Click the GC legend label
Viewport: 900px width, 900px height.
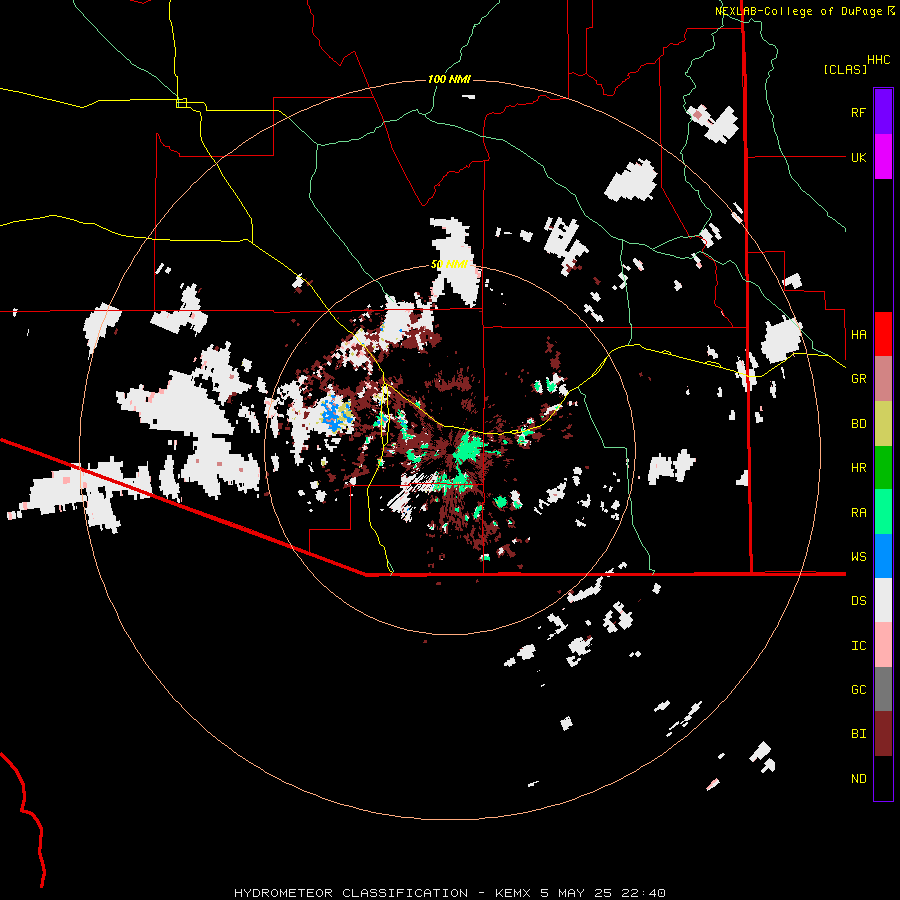point(858,690)
